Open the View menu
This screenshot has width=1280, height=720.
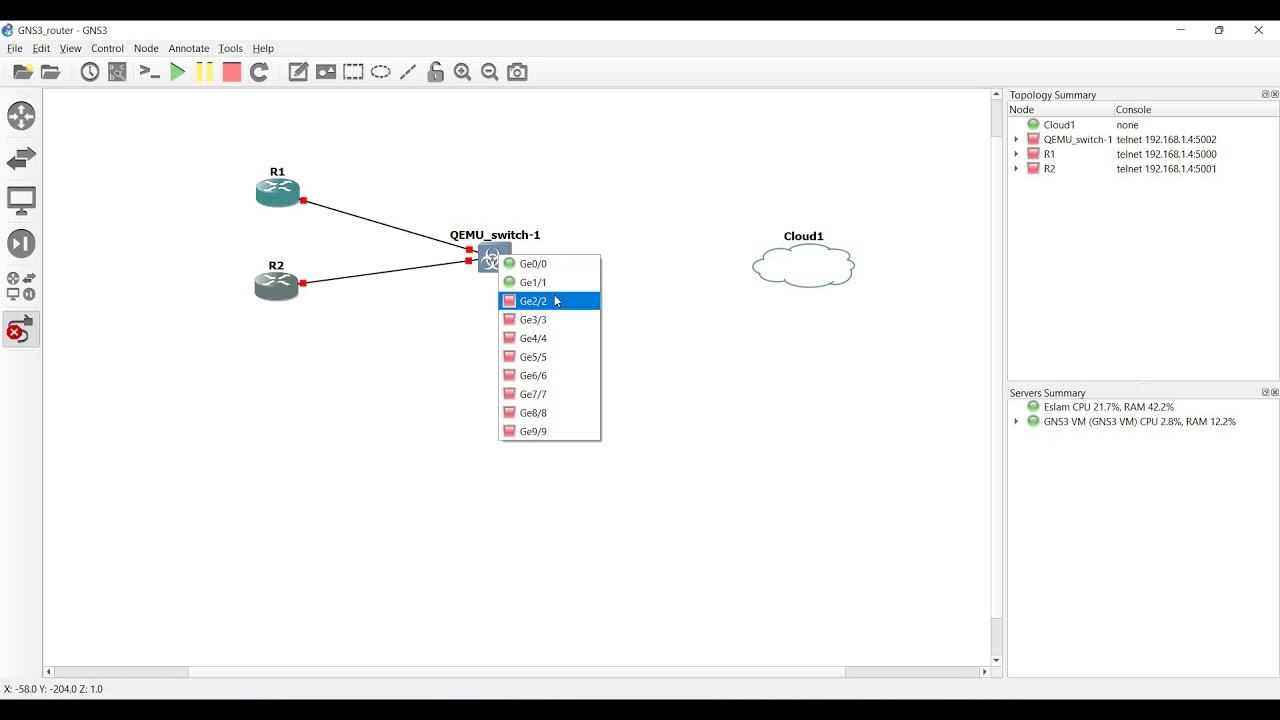click(x=71, y=48)
